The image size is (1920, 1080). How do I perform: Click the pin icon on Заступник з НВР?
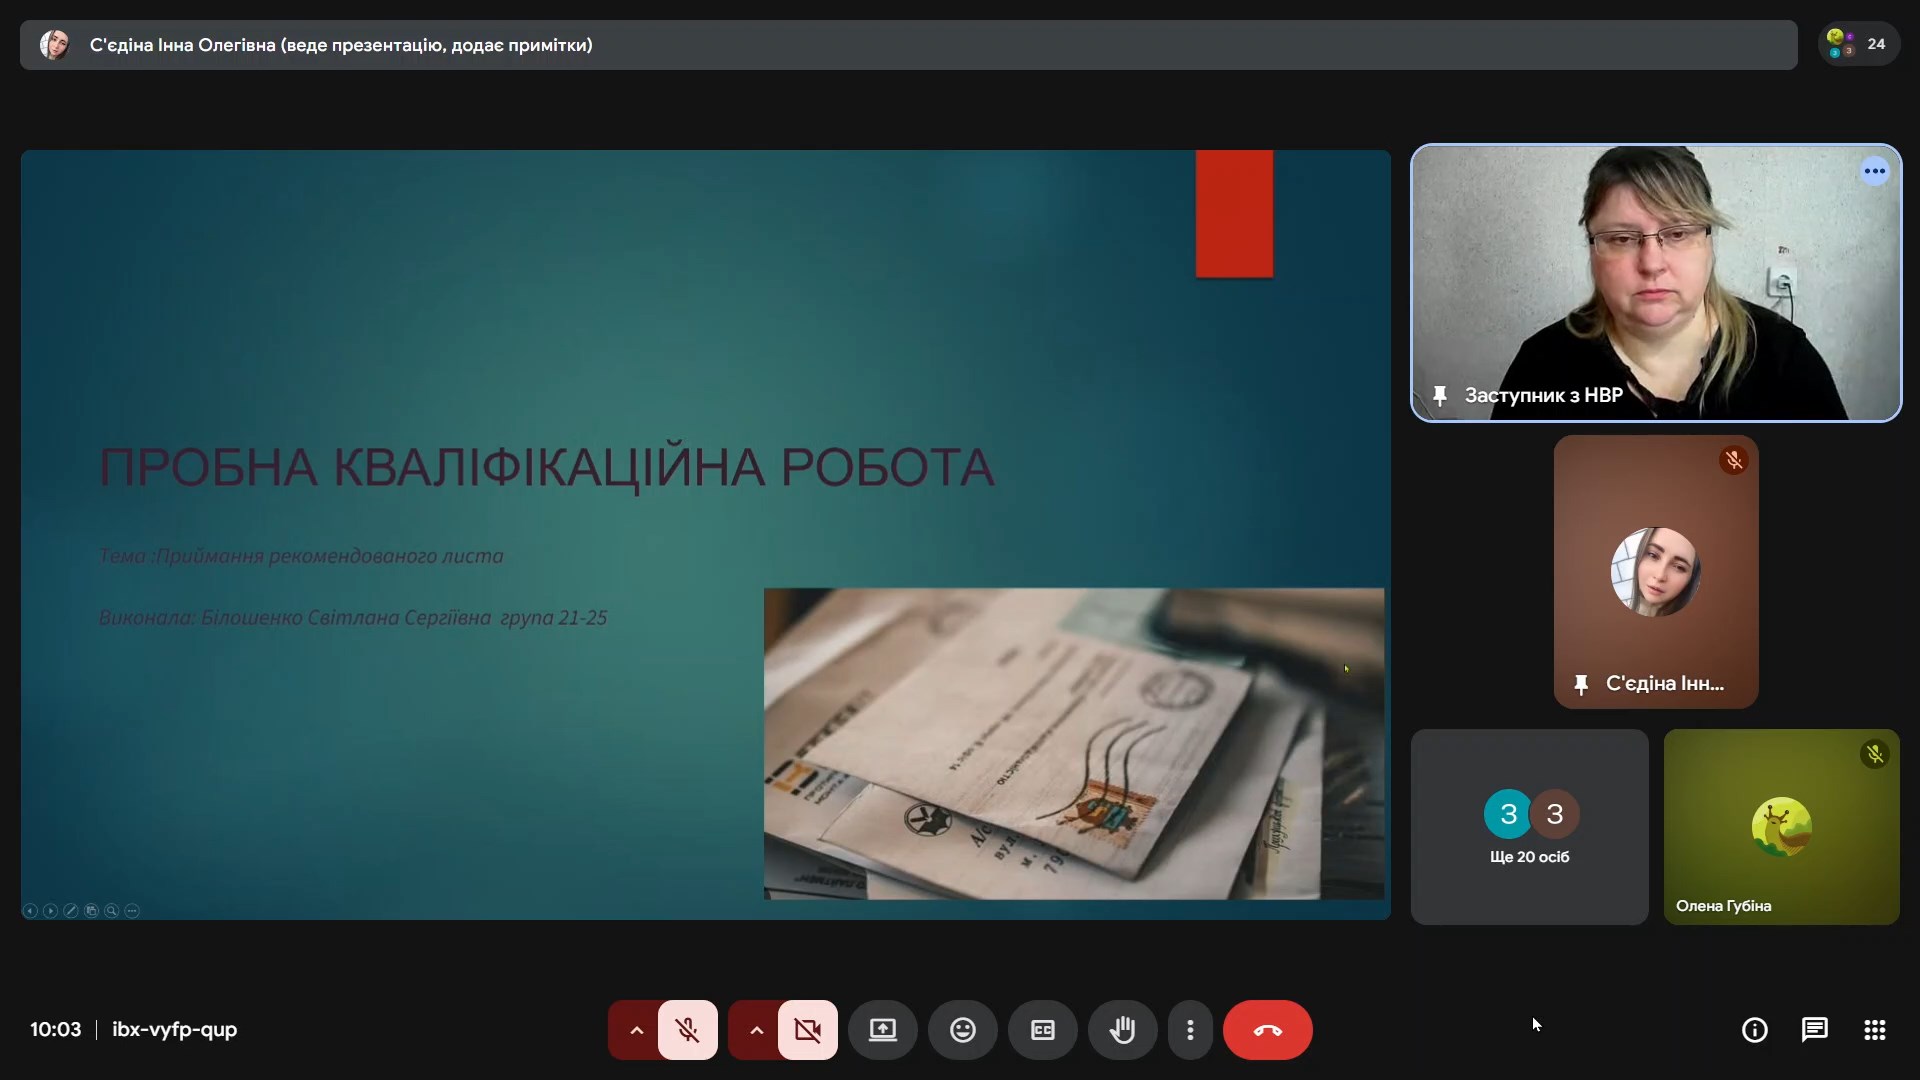coord(1440,396)
